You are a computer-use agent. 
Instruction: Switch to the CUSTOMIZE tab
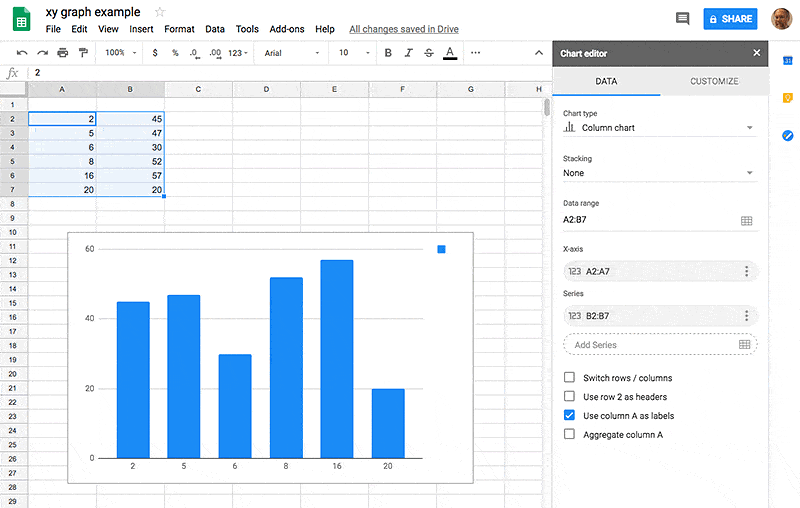pyautogui.click(x=714, y=81)
